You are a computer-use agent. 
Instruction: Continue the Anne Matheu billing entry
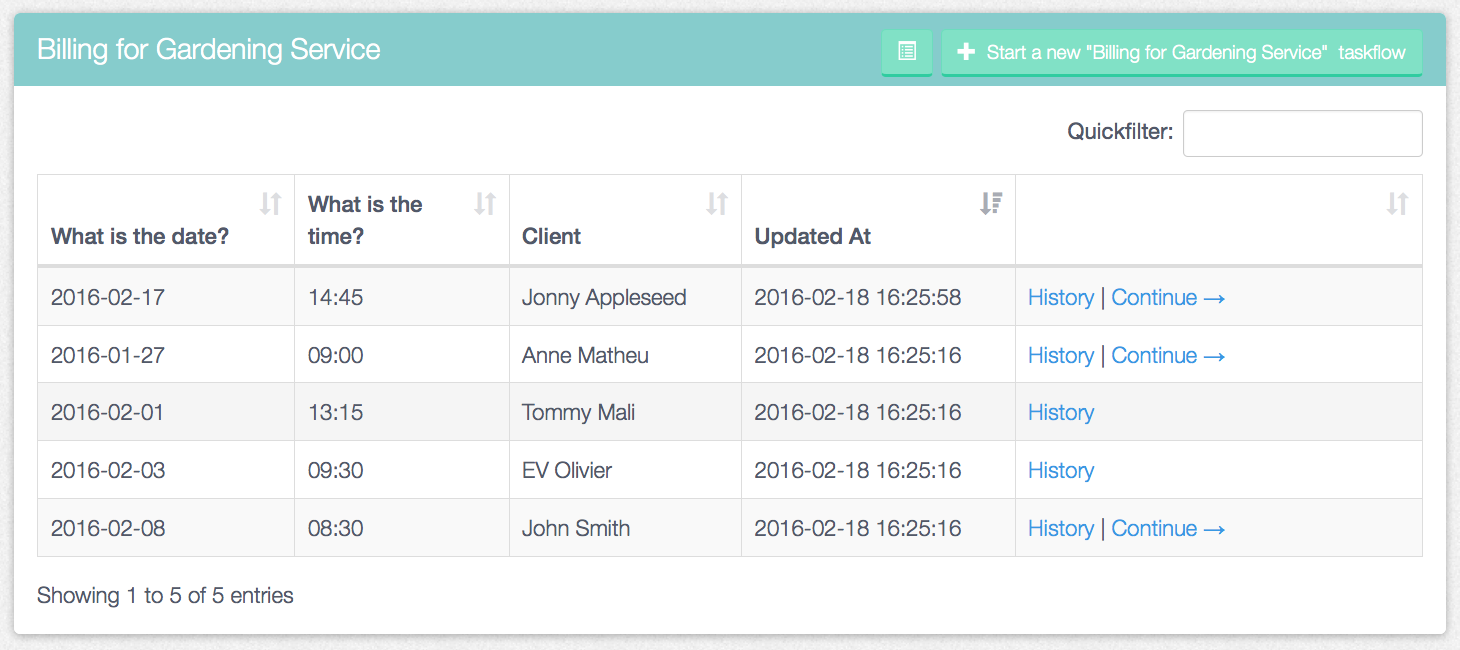(1168, 356)
